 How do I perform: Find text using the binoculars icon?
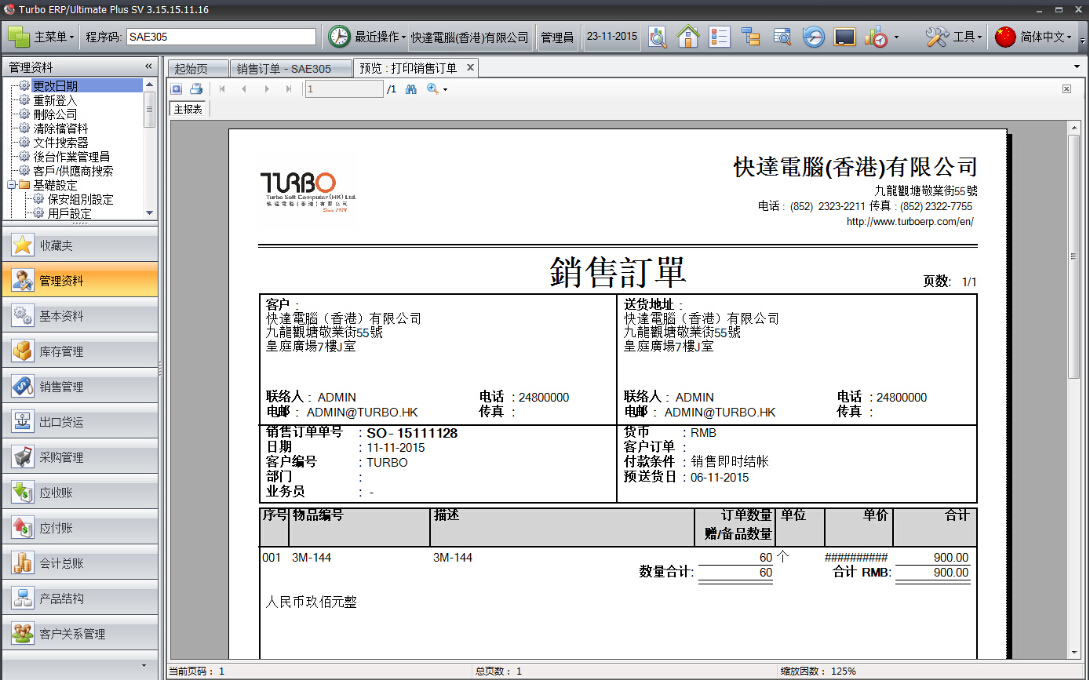[x=411, y=89]
